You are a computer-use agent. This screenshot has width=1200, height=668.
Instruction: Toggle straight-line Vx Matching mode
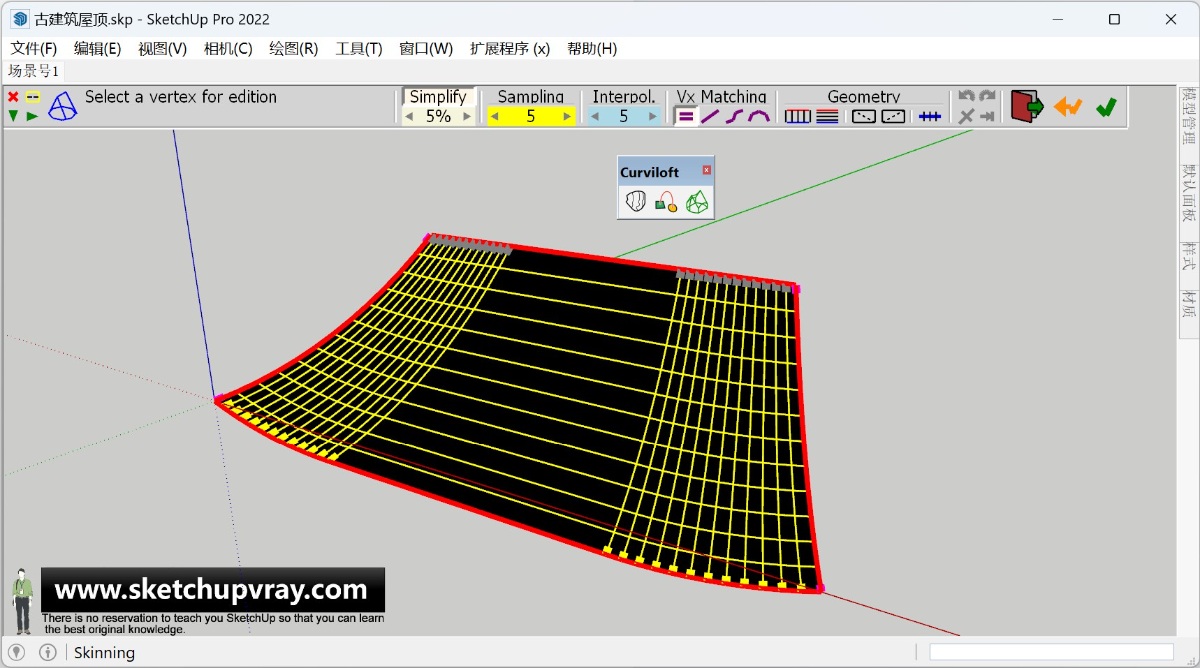pyautogui.click(x=711, y=114)
